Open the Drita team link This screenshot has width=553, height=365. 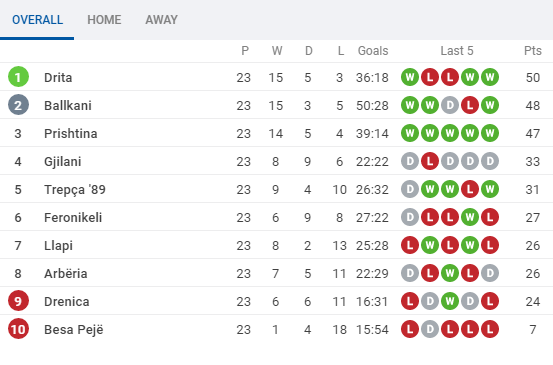click(x=58, y=77)
